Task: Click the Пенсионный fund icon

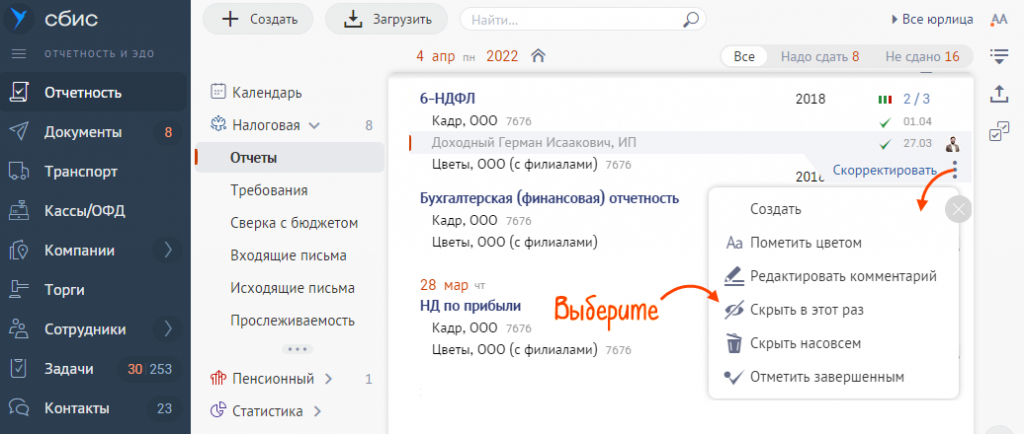Action: 218,379
